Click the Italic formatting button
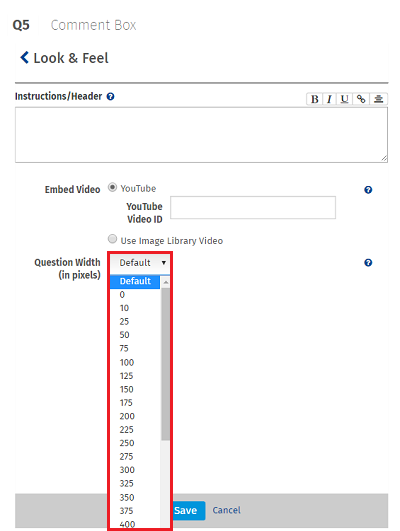400x531 pixels. [x=329, y=99]
